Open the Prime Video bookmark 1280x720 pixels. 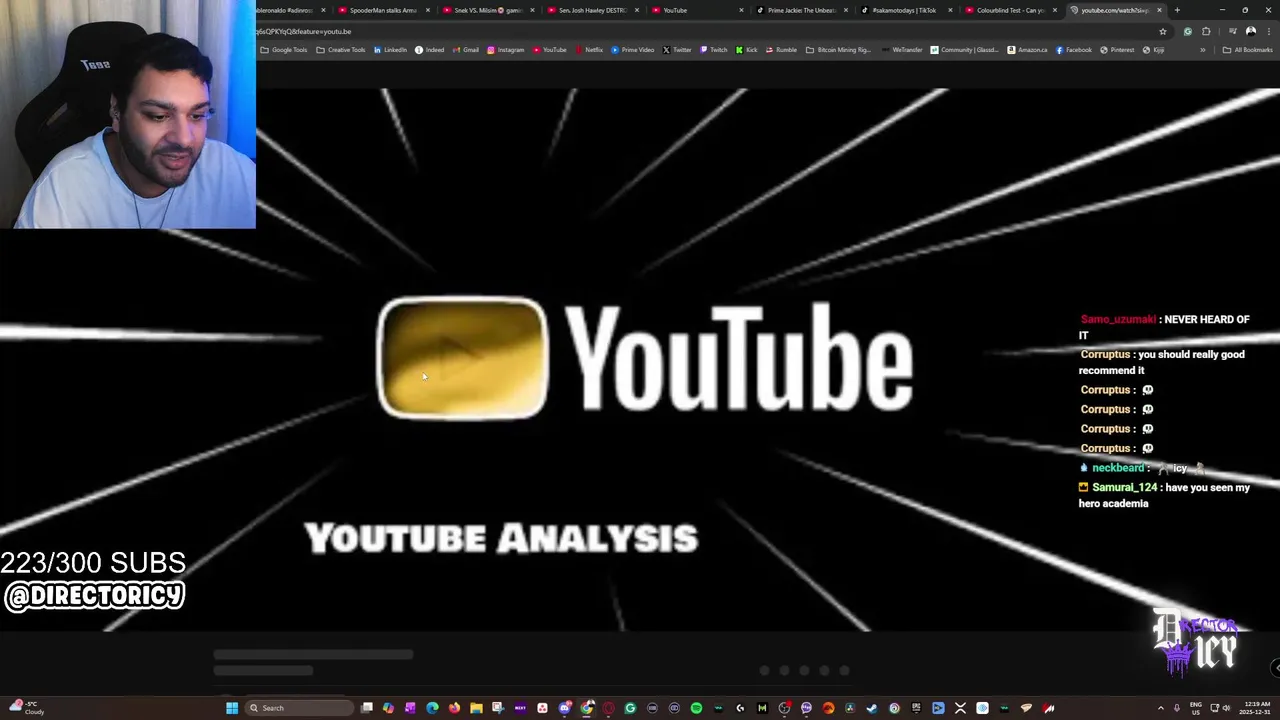[x=633, y=50]
